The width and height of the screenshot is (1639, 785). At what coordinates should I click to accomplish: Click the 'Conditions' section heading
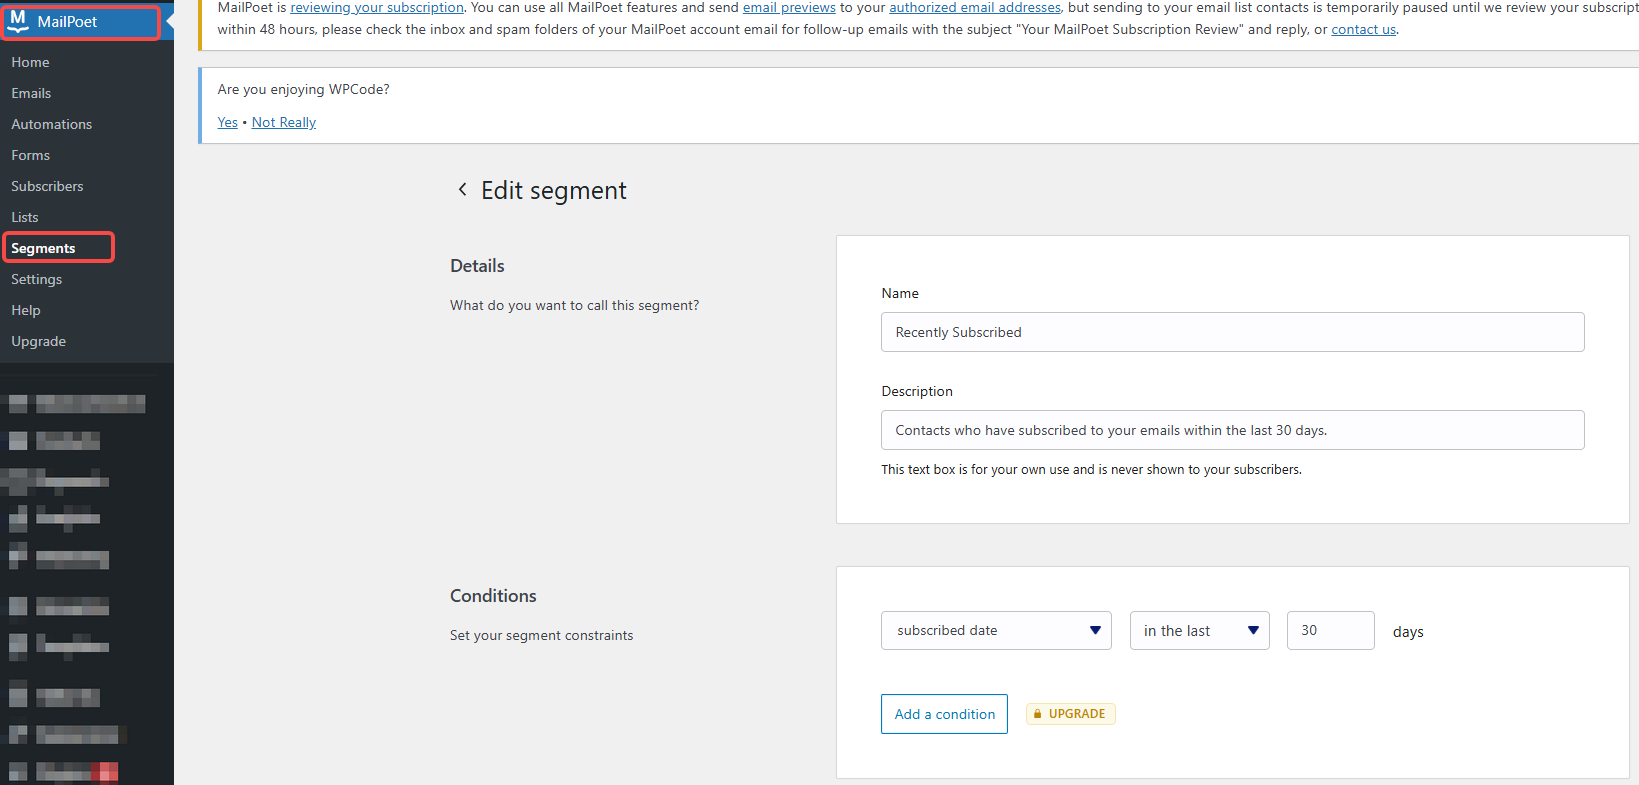[493, 596]
